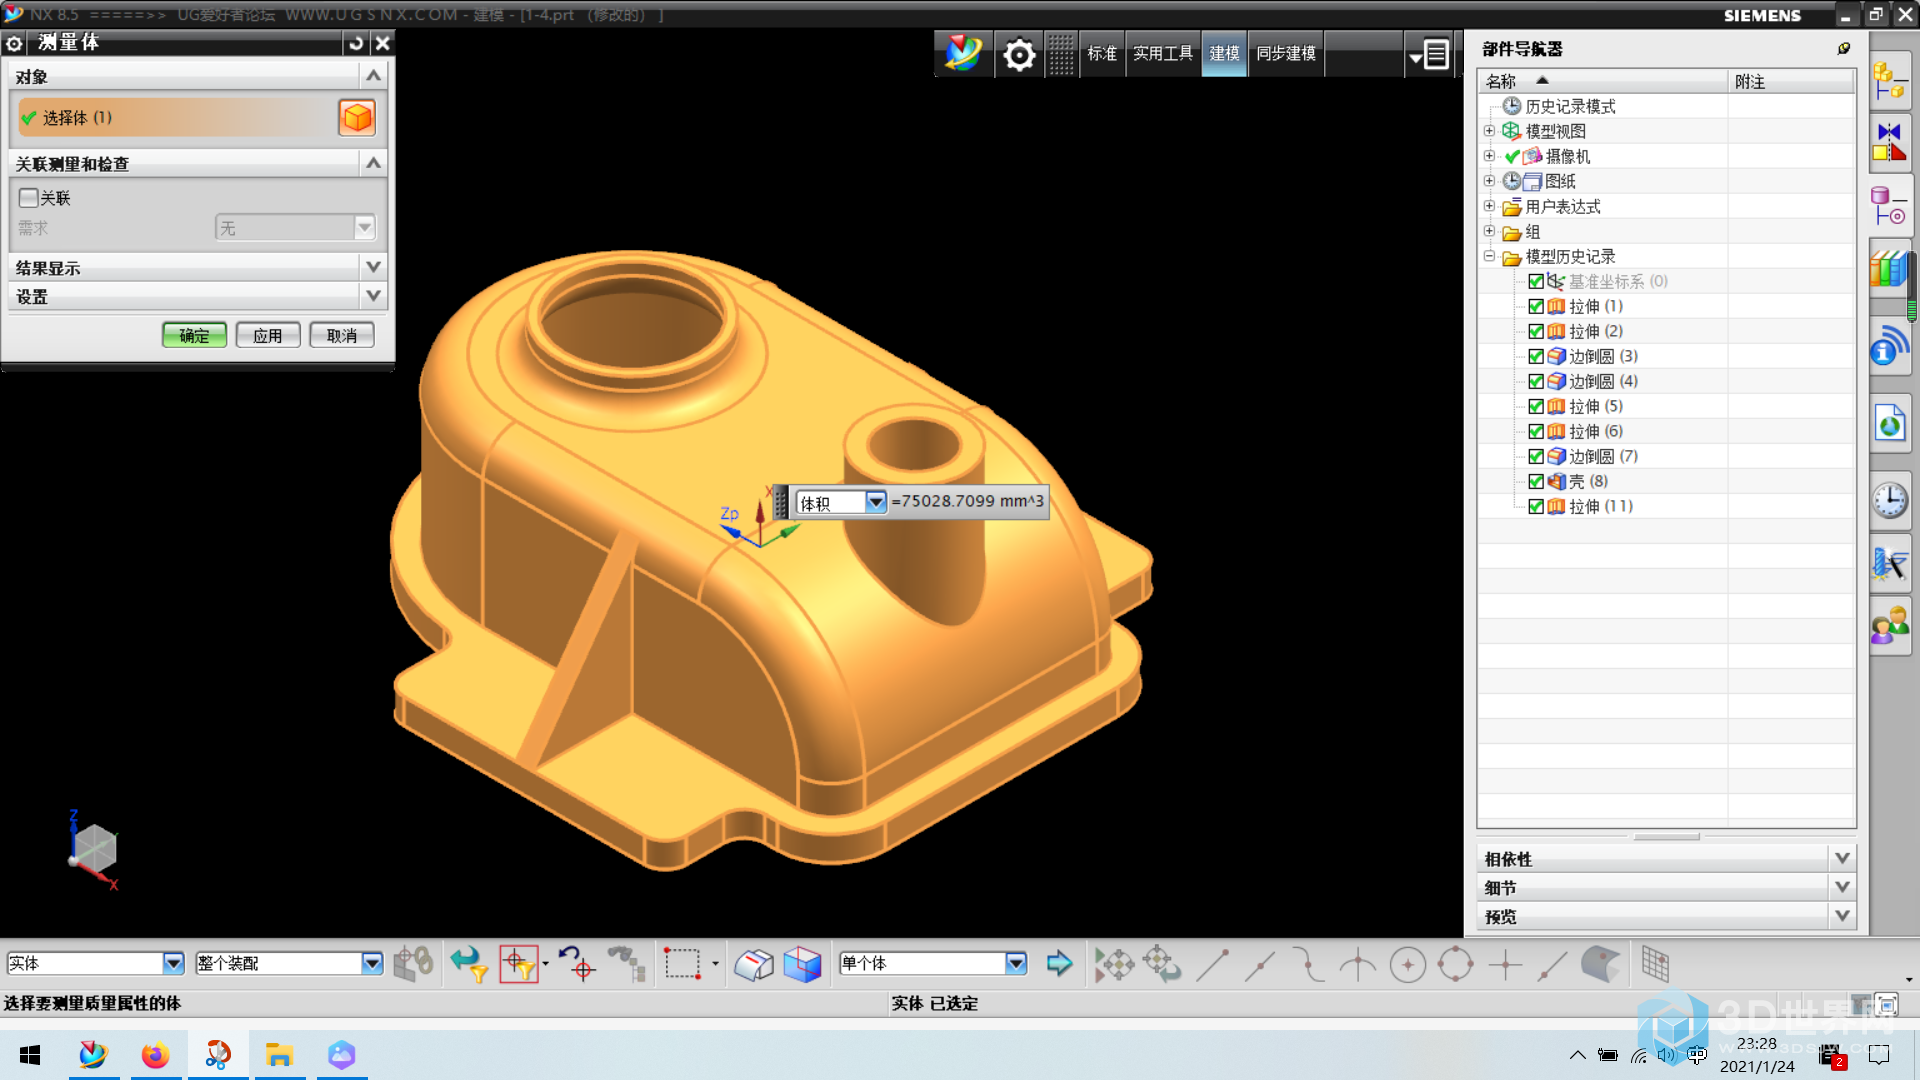Viewport: 1920px width, 1080px height.
Task: Open Web Browser page icon in resource bar
Action: [1889, 423]
